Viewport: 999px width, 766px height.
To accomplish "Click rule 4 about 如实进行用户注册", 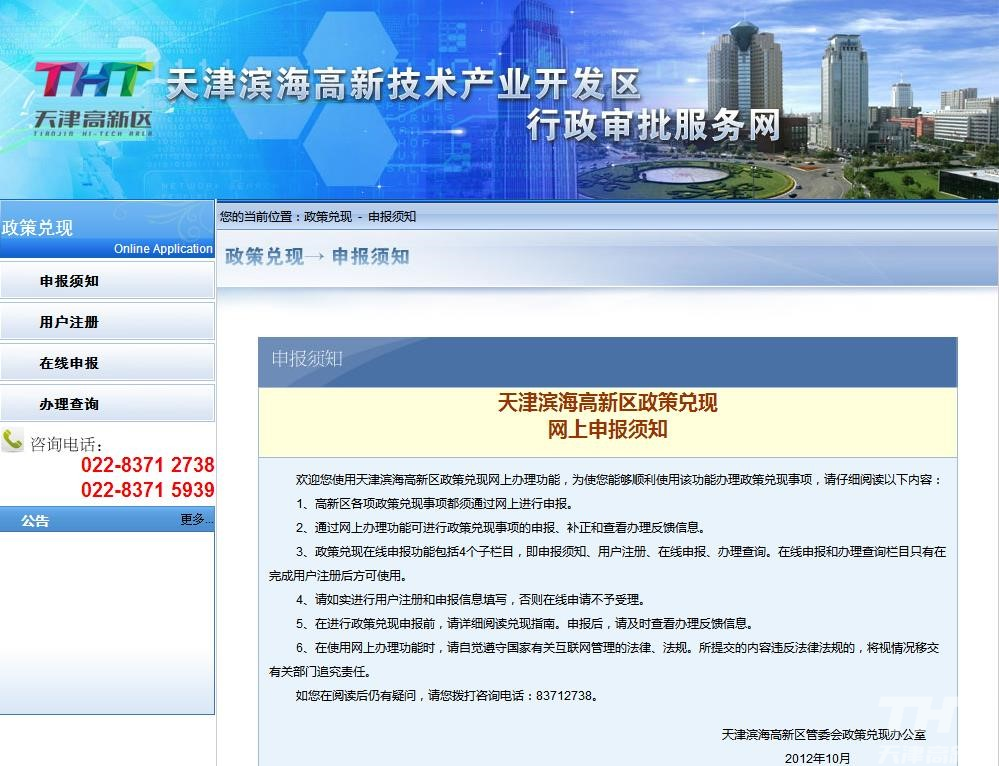I will (x=471, y=600).
